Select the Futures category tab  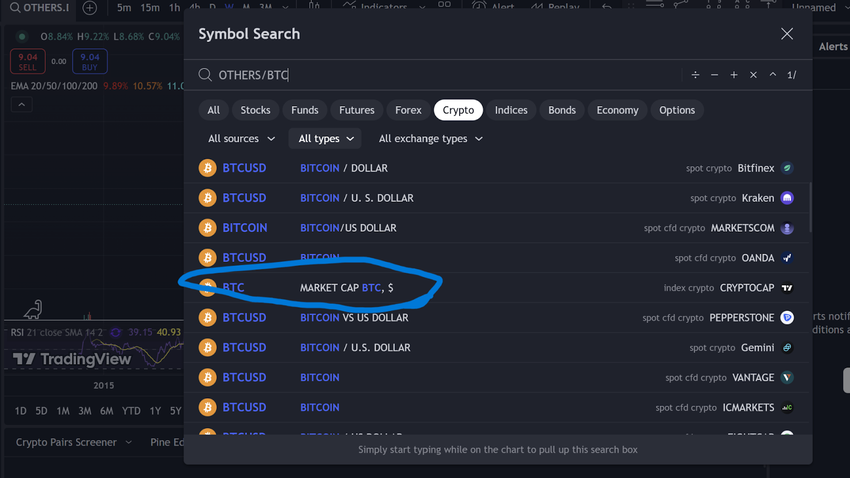tap(357, 110)
